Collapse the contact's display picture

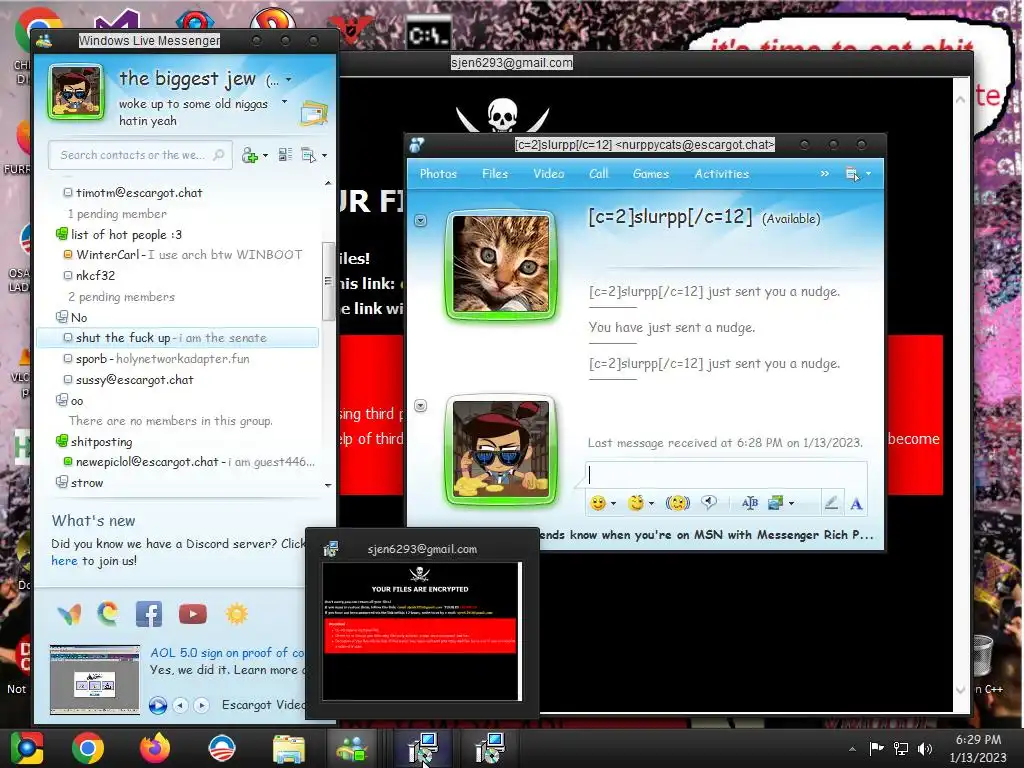coord(421,221)
